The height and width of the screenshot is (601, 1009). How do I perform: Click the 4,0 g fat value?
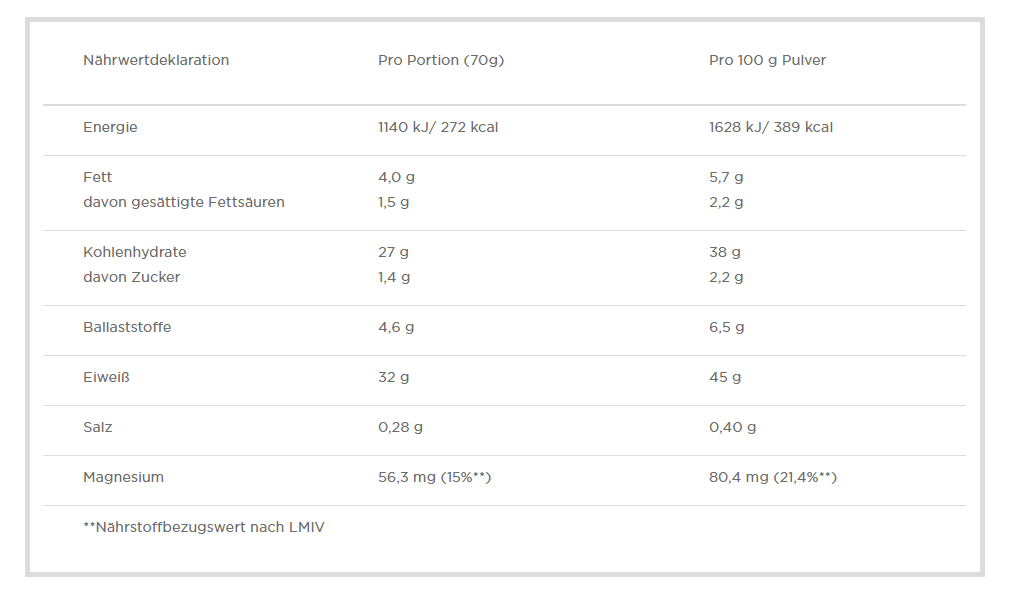pyautogui.click(x=396, y=177)
